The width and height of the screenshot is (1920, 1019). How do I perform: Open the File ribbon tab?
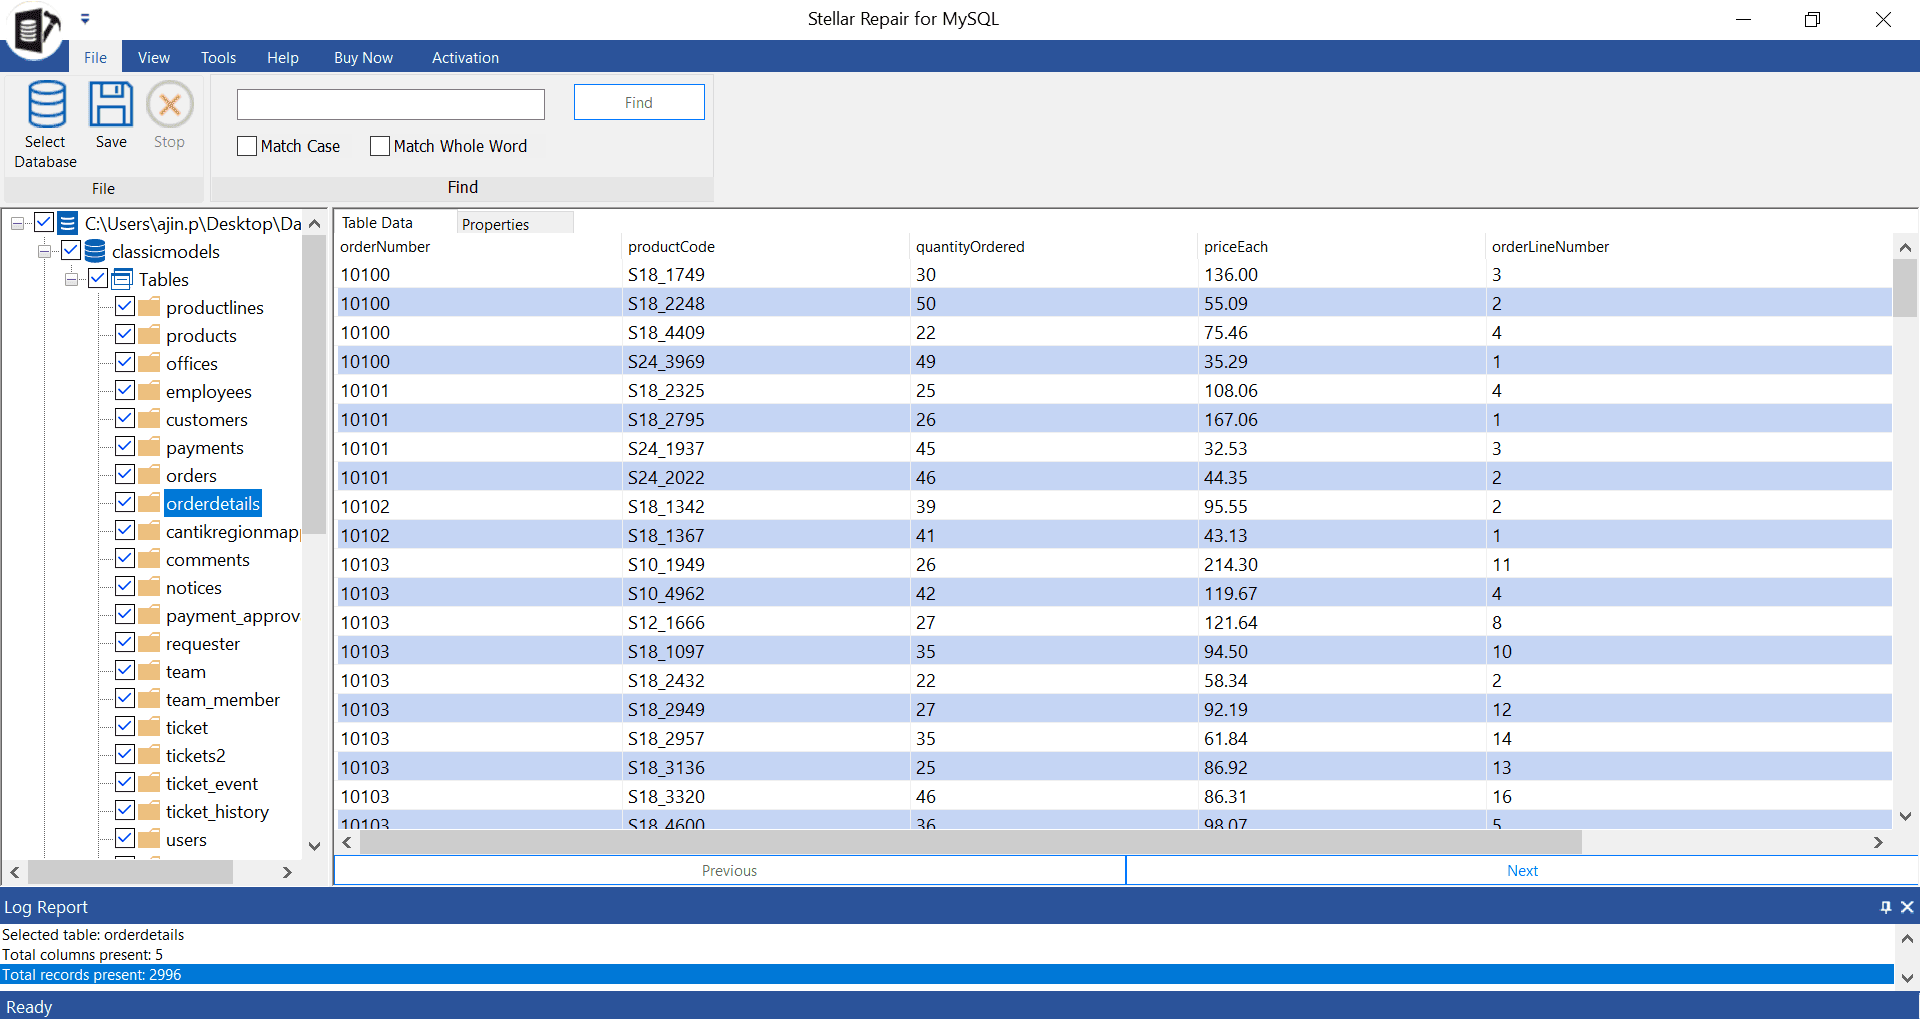(95, 57)
